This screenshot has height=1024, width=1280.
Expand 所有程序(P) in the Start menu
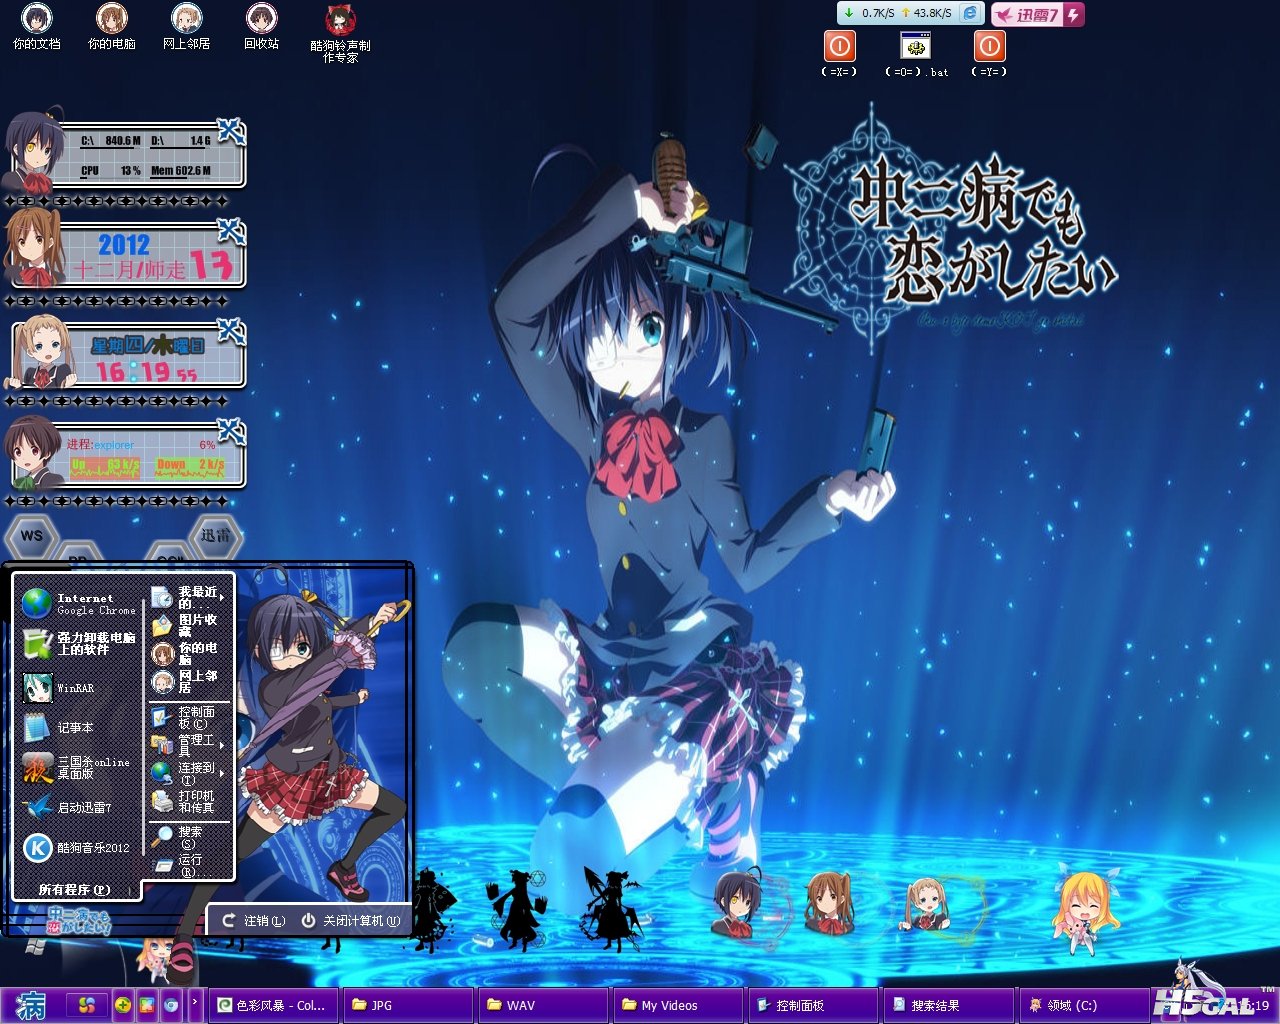(76, 889)
